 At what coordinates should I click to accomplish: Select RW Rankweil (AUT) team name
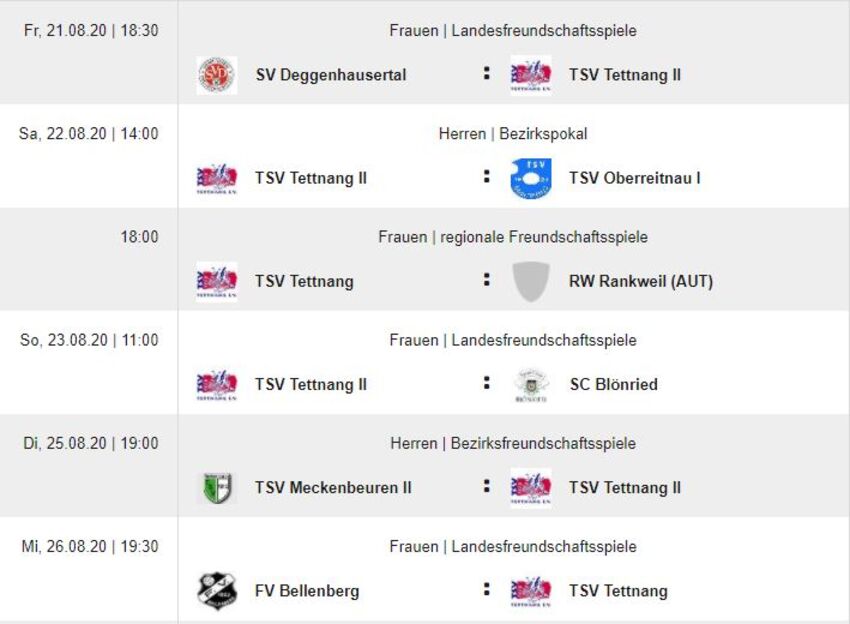(x=640, y=281)
